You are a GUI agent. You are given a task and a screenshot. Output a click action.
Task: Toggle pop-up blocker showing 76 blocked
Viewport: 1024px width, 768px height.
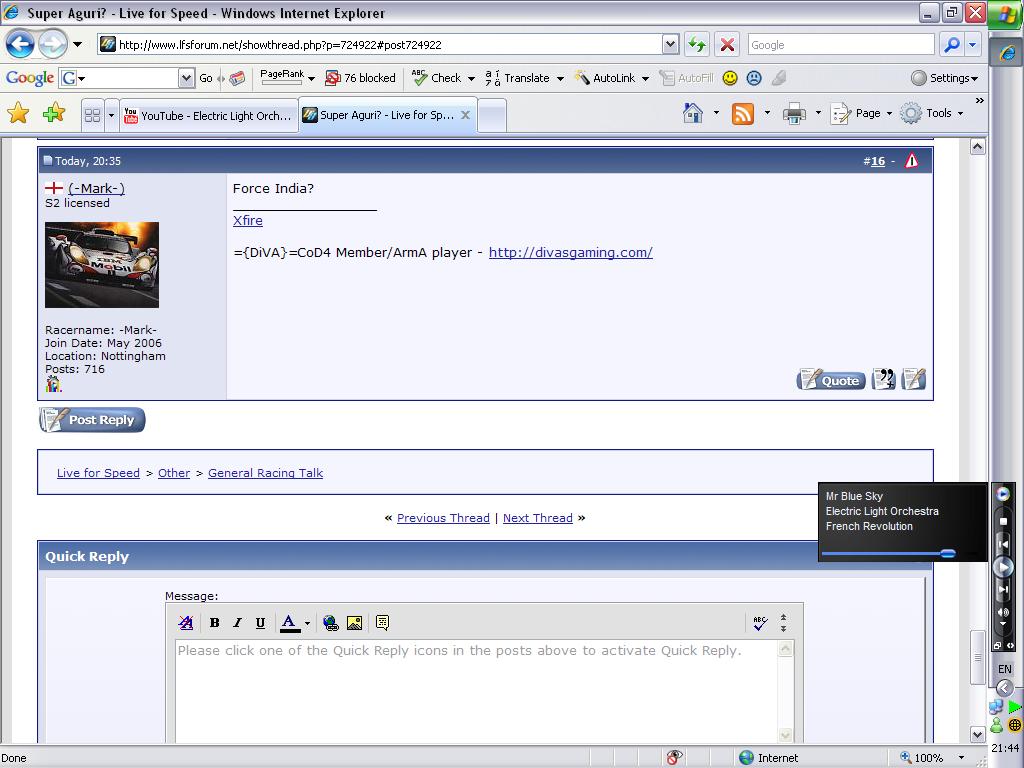360,78
